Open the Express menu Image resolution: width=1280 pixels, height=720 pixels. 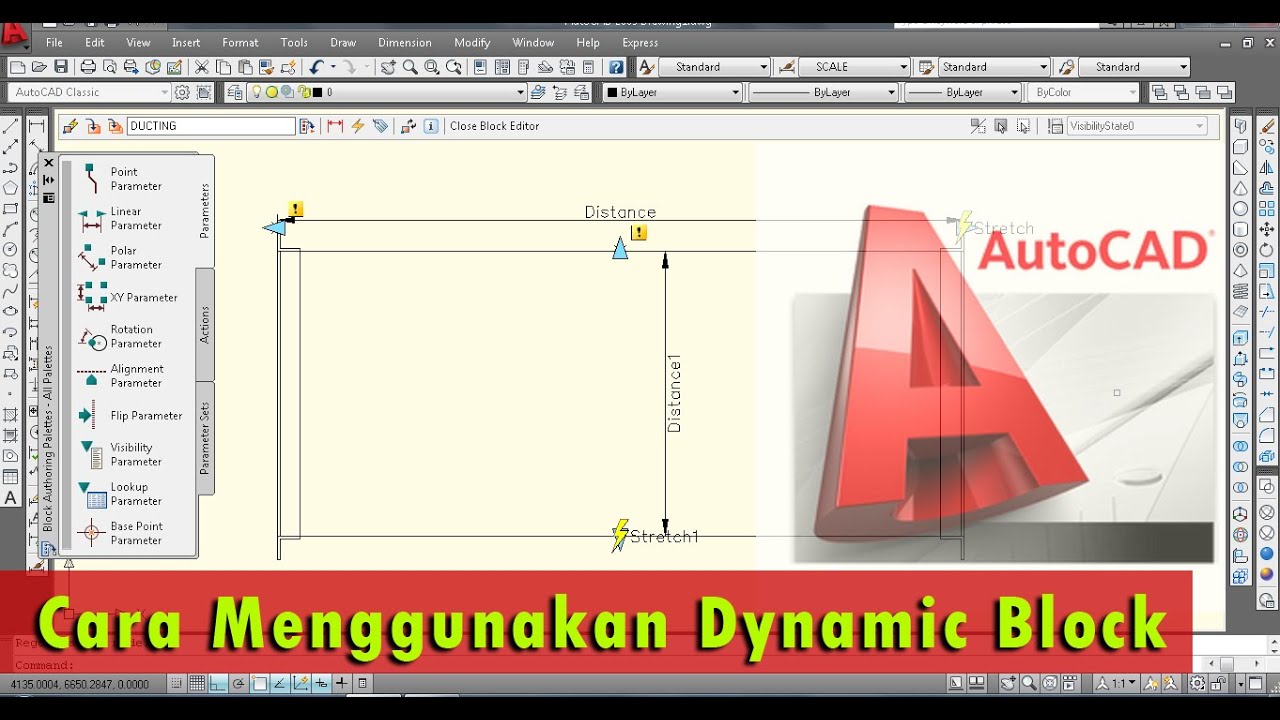coord(640,43)
